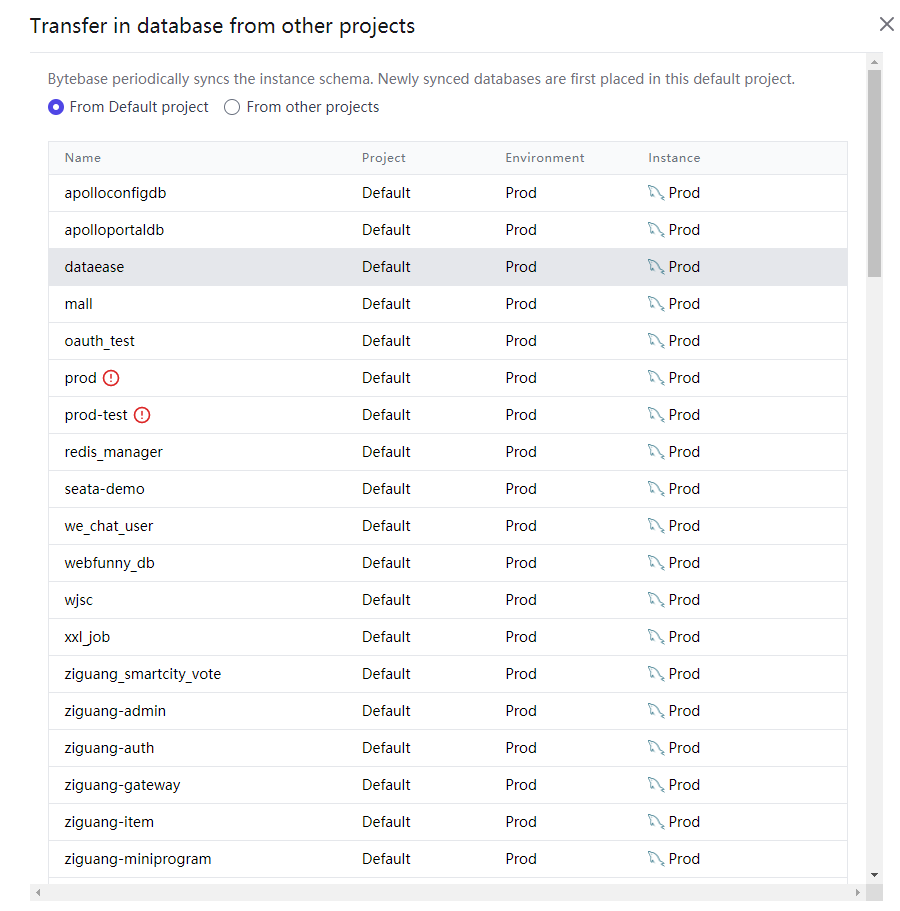
Task: Choose the ziguang-item database name
Action: 109,822
